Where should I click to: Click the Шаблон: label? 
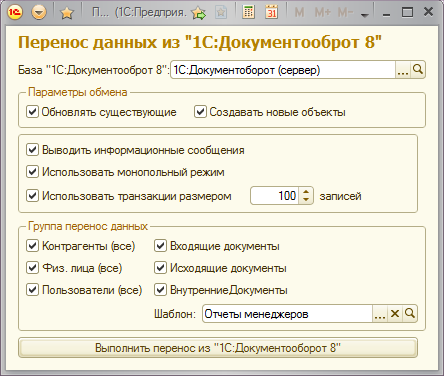point(175,314)
